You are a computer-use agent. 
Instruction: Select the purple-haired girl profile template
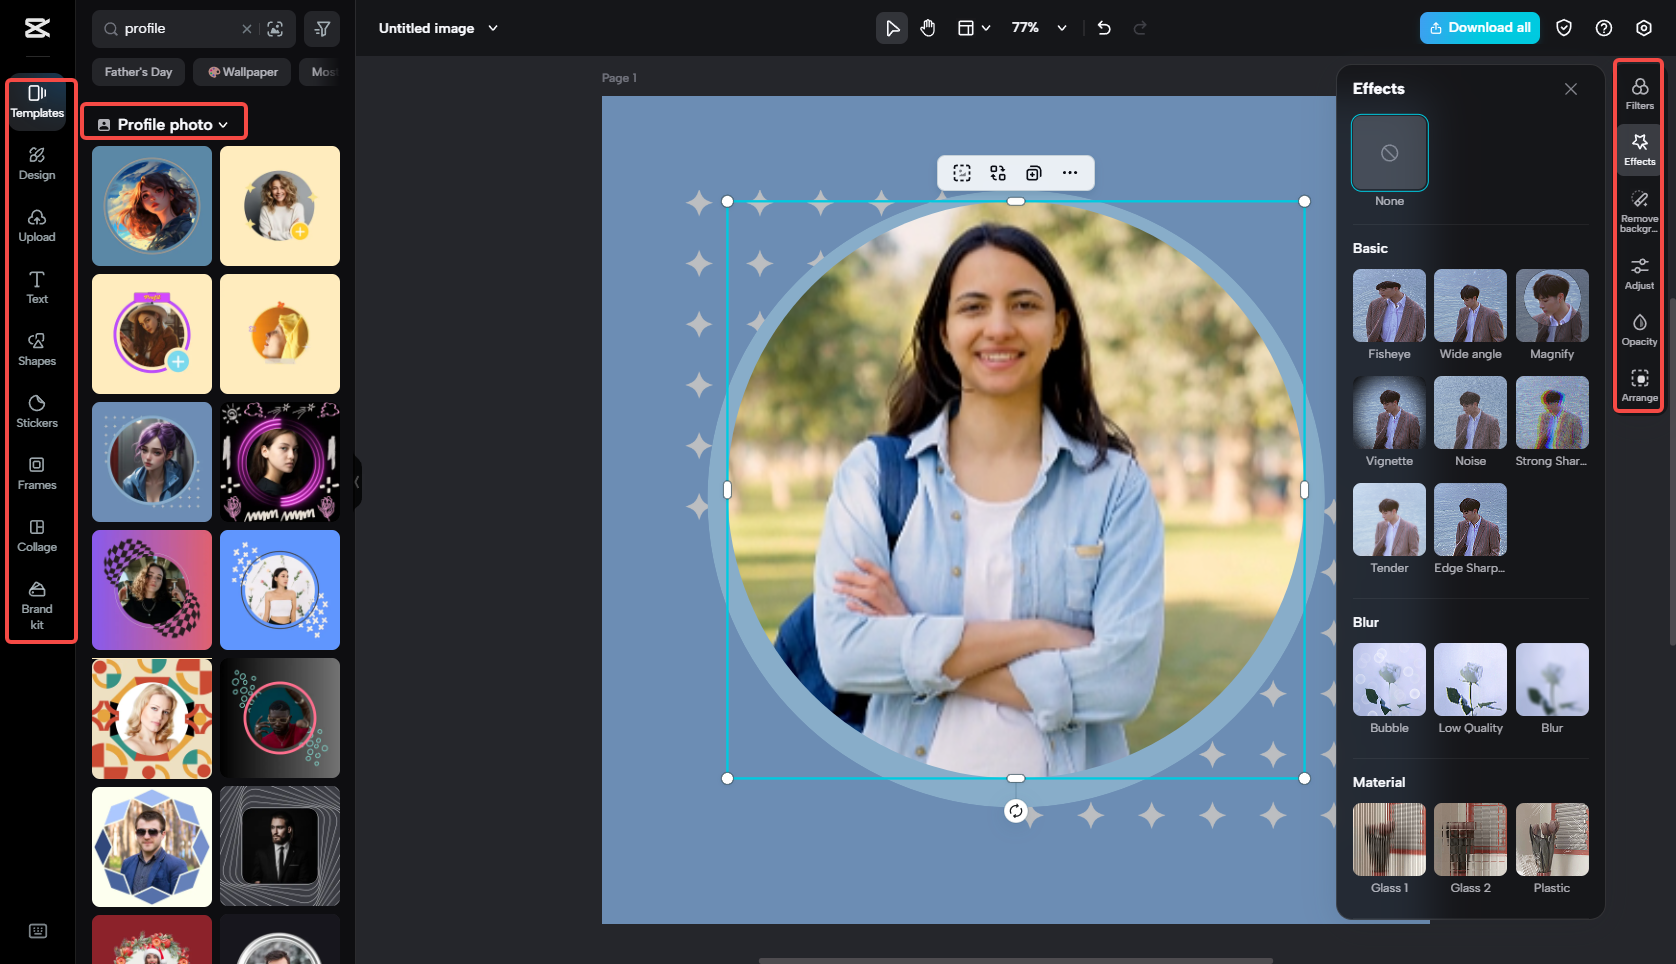pyautogui.click(x=152, y=462)
